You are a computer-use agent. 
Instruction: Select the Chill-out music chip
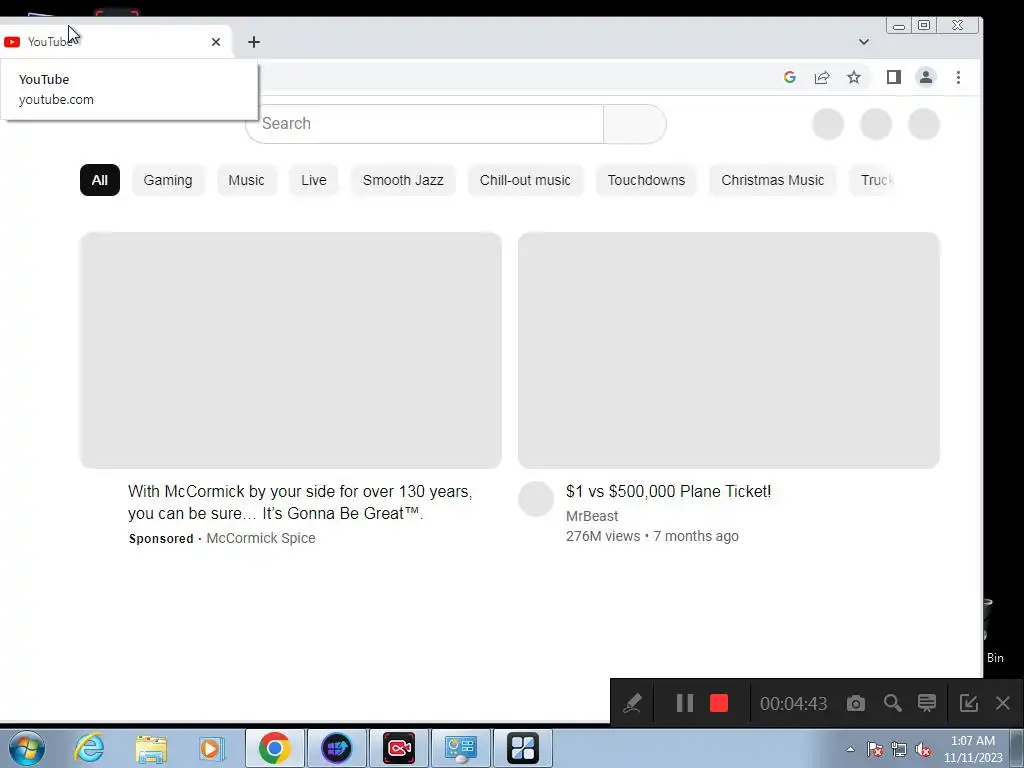pyautogui.click(x=525, y=180)
